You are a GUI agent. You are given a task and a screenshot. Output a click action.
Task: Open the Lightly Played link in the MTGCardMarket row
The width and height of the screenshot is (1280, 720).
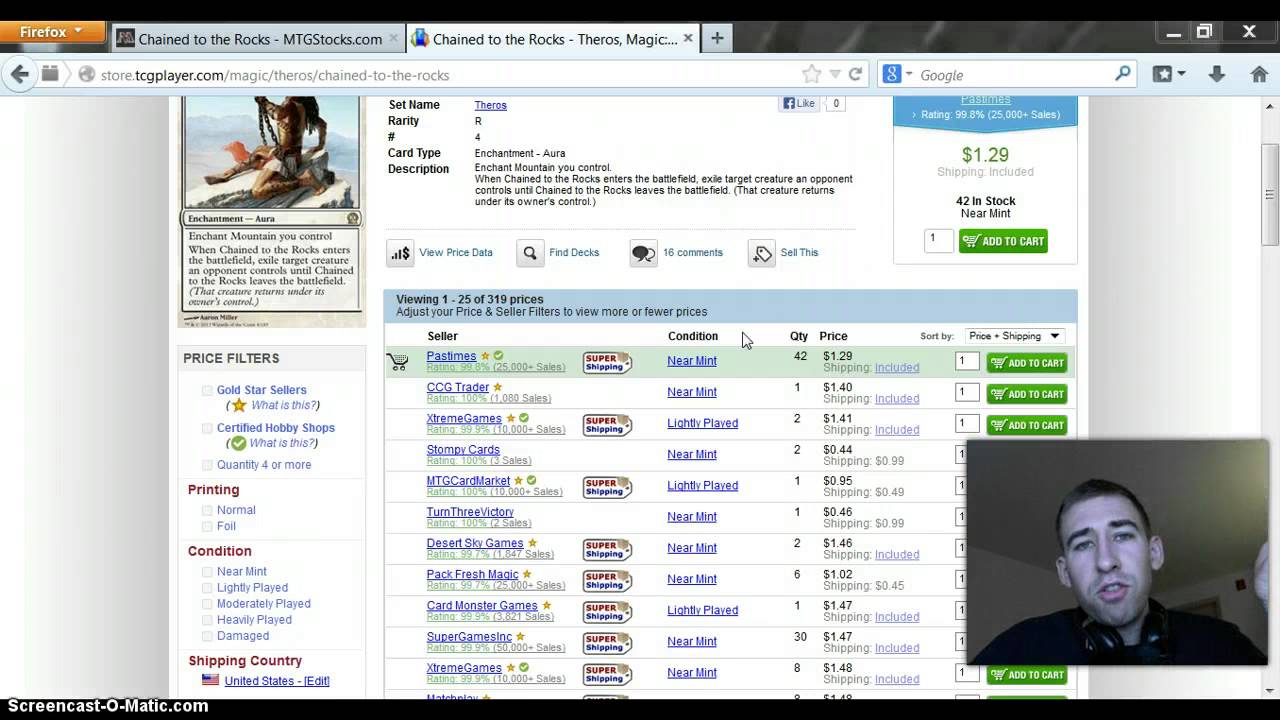[x=703, y=486]
